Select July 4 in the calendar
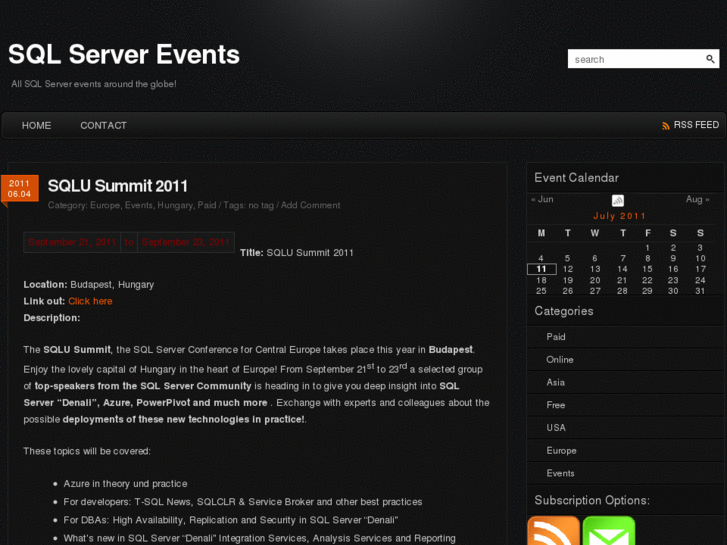This screenshot has width=727, height=545. [541, 258]
